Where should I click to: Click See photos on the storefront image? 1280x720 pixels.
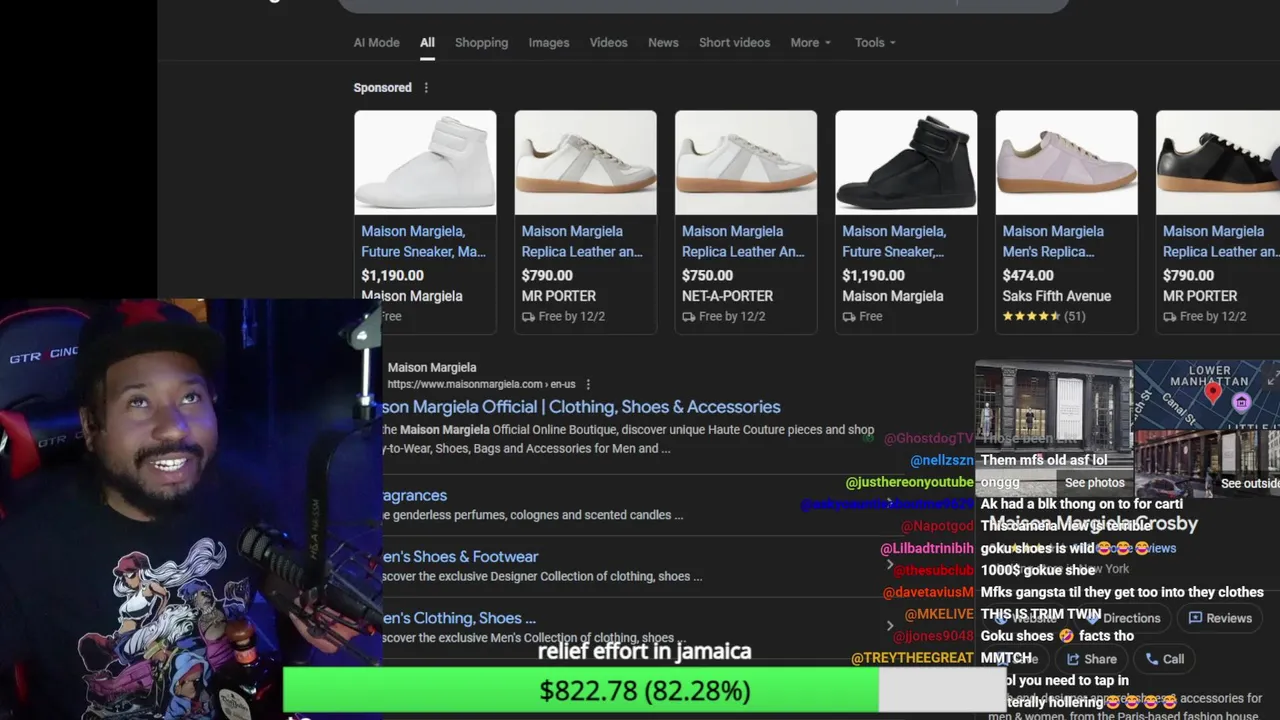pyautogui.click(x=1094, y=482)
